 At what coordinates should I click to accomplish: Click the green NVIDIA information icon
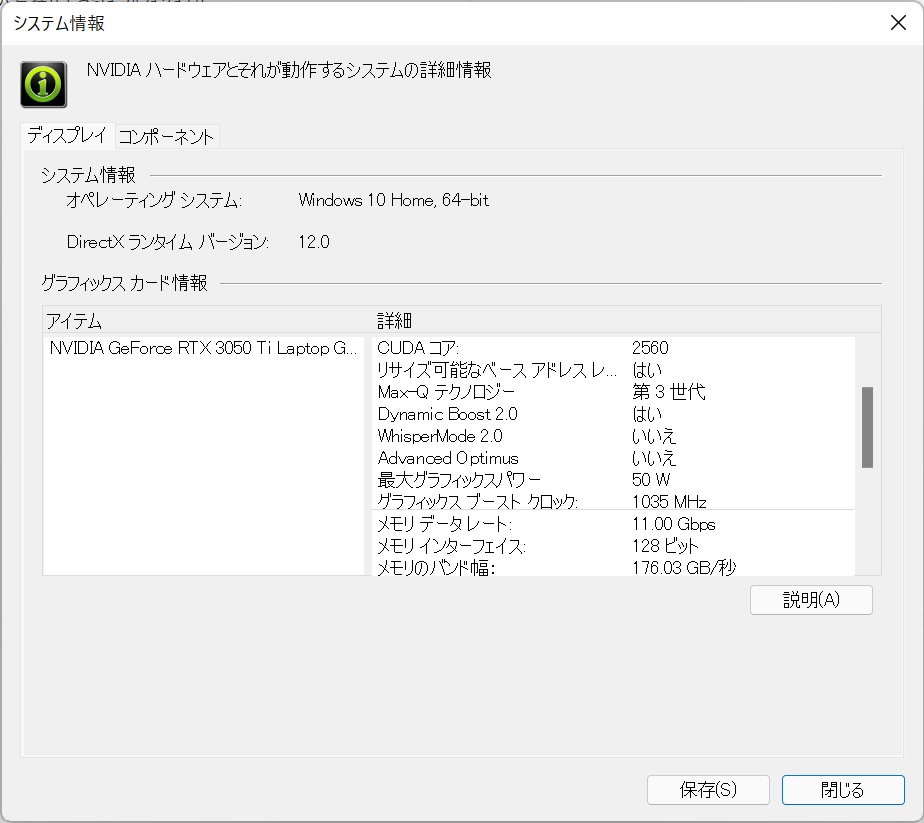point(44,85)
